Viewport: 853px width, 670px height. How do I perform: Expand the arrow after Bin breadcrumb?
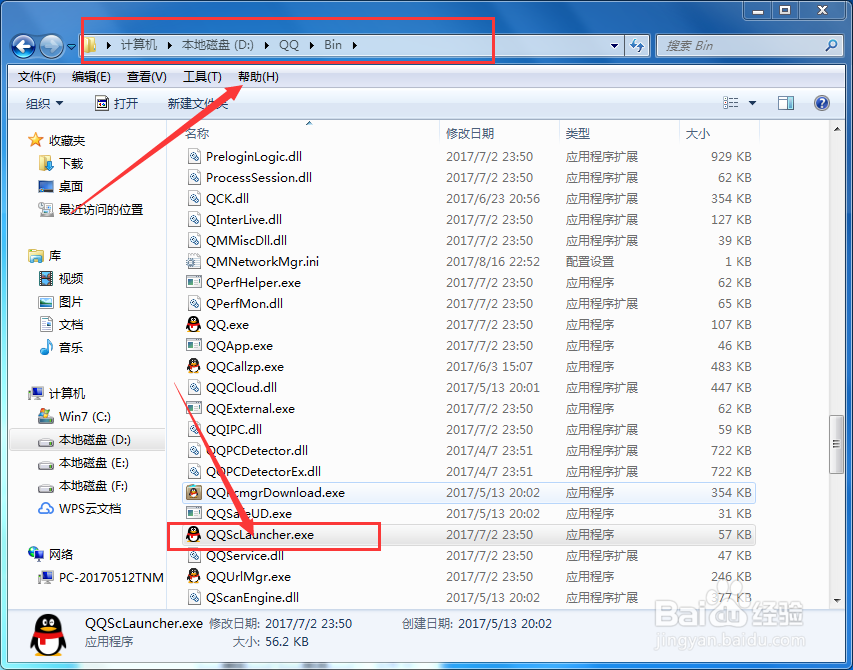(355, 45)
